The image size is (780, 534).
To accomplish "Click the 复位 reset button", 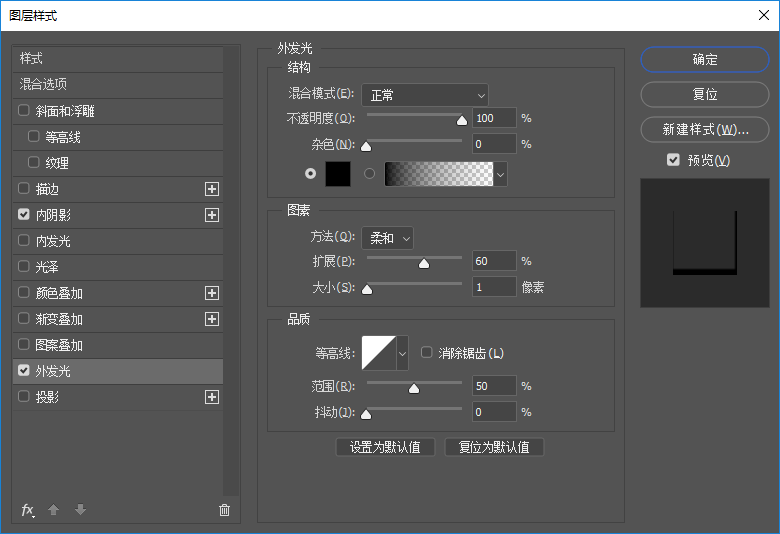I will tap(705, 95).
